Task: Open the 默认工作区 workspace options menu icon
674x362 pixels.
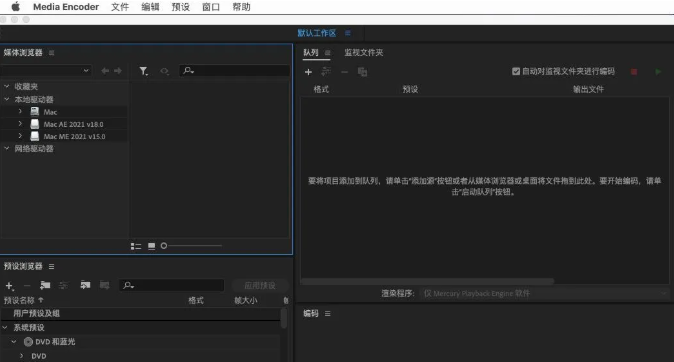Action: pos(348,33)
